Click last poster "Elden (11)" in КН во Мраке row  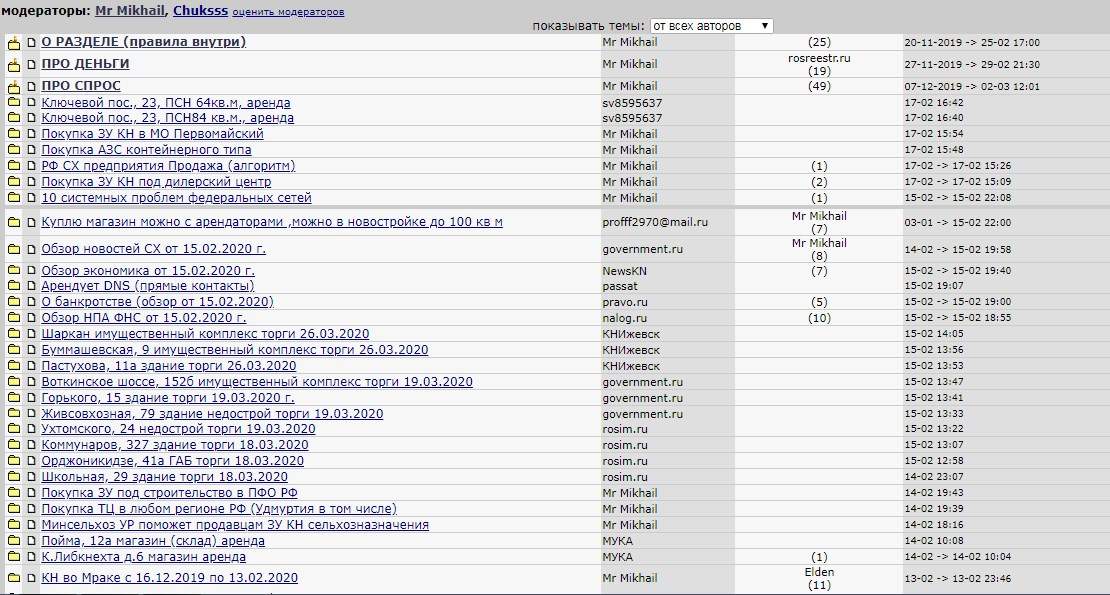(819, 579)
